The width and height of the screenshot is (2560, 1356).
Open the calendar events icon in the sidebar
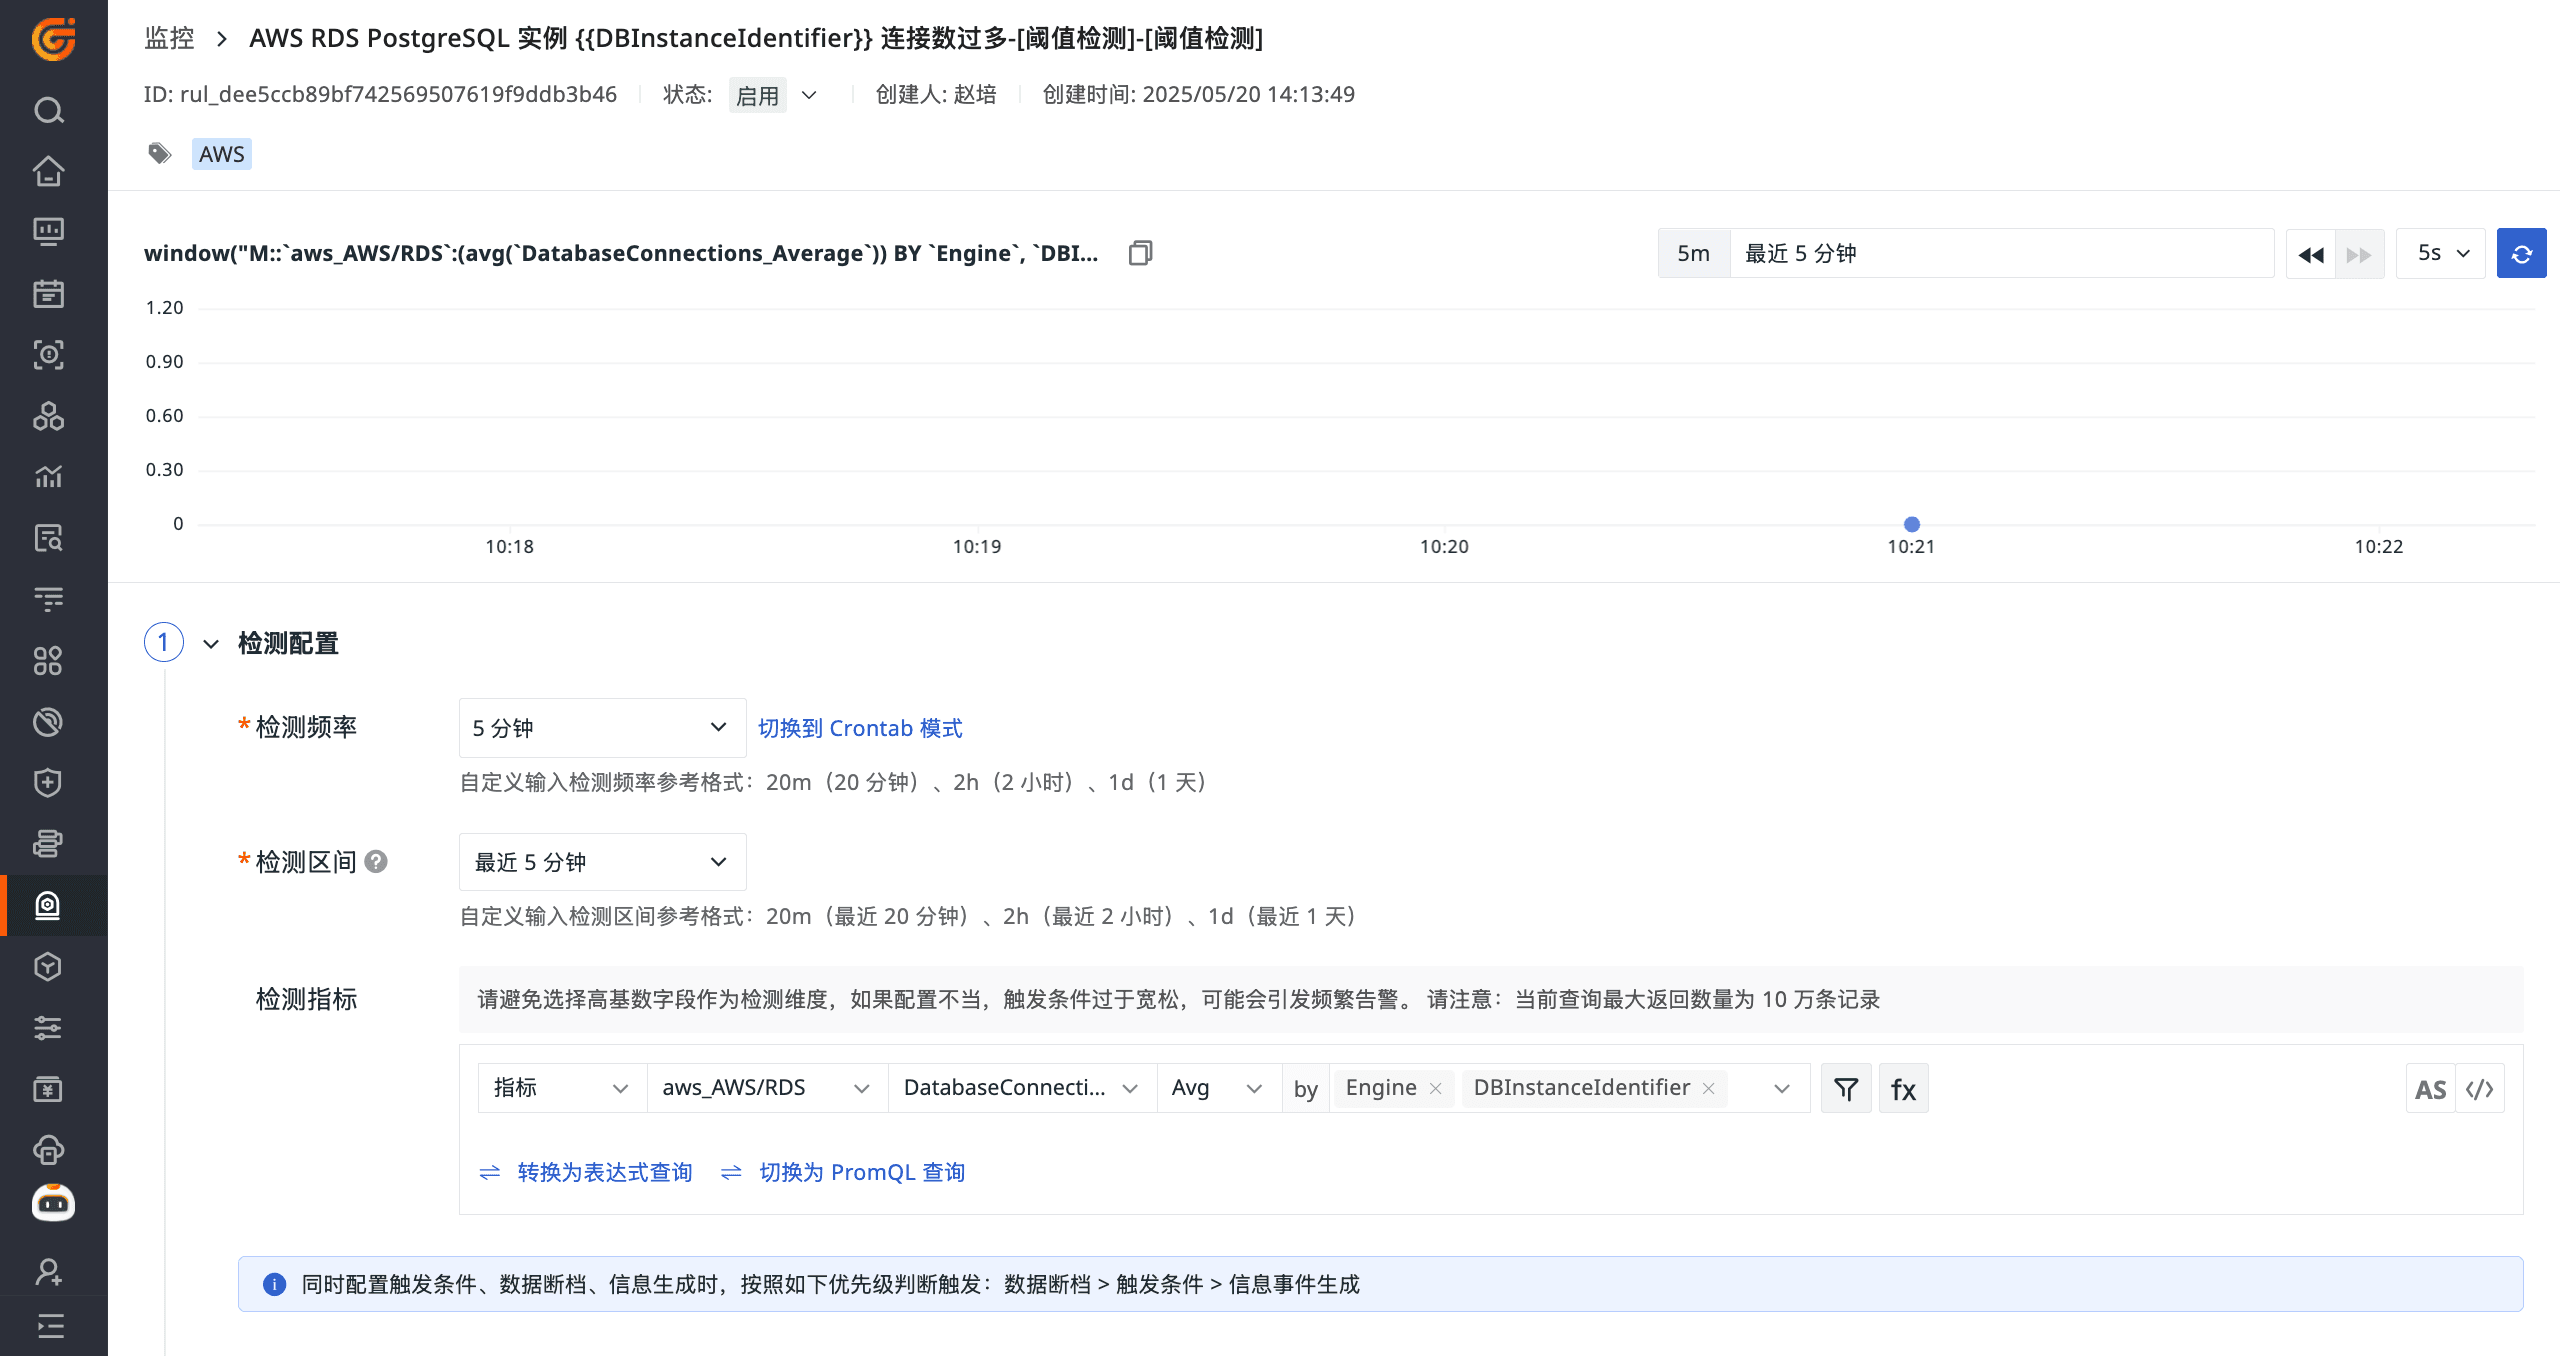49,293
